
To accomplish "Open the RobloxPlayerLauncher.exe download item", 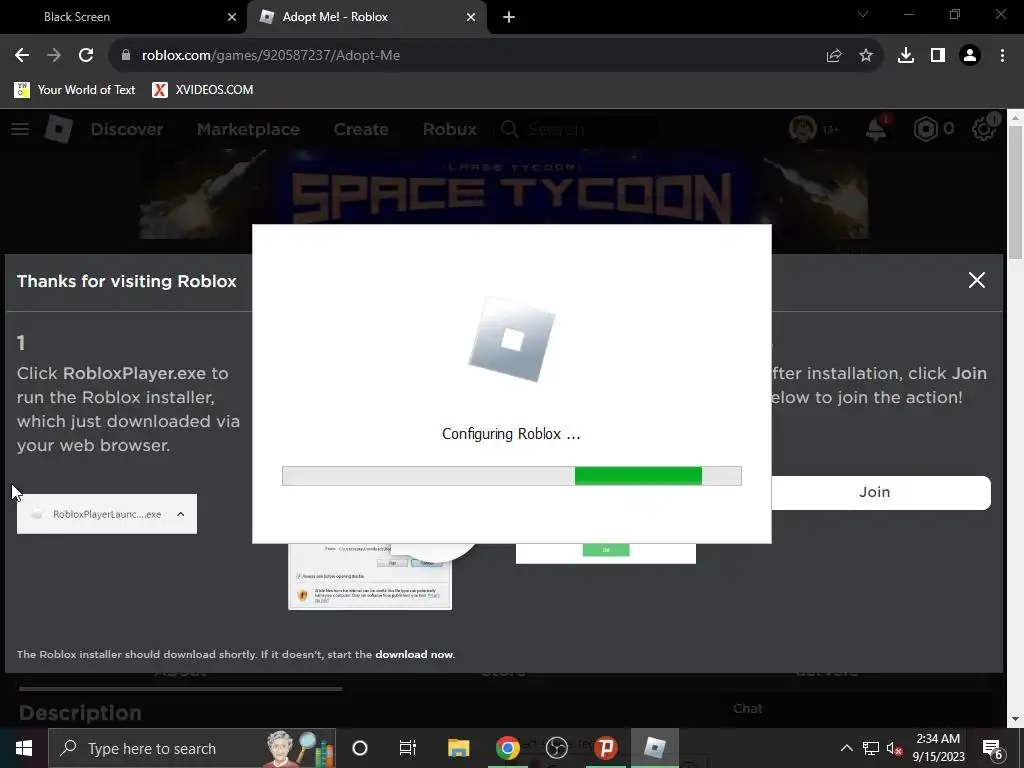I will click(107, 514).
